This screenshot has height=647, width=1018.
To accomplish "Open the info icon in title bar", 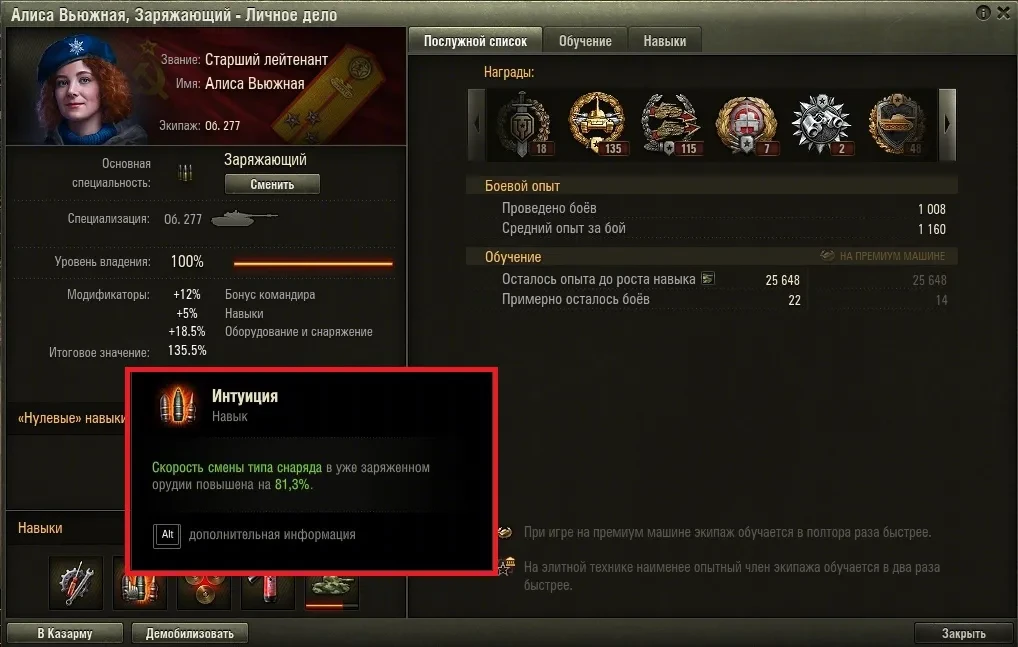I will click(x=983, y=12).
